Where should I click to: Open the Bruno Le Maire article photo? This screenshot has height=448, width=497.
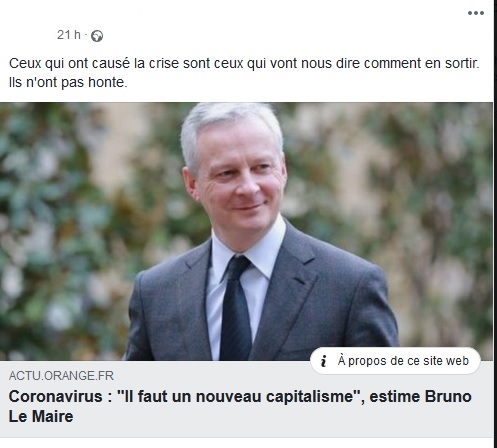click(x=246, y=232)
